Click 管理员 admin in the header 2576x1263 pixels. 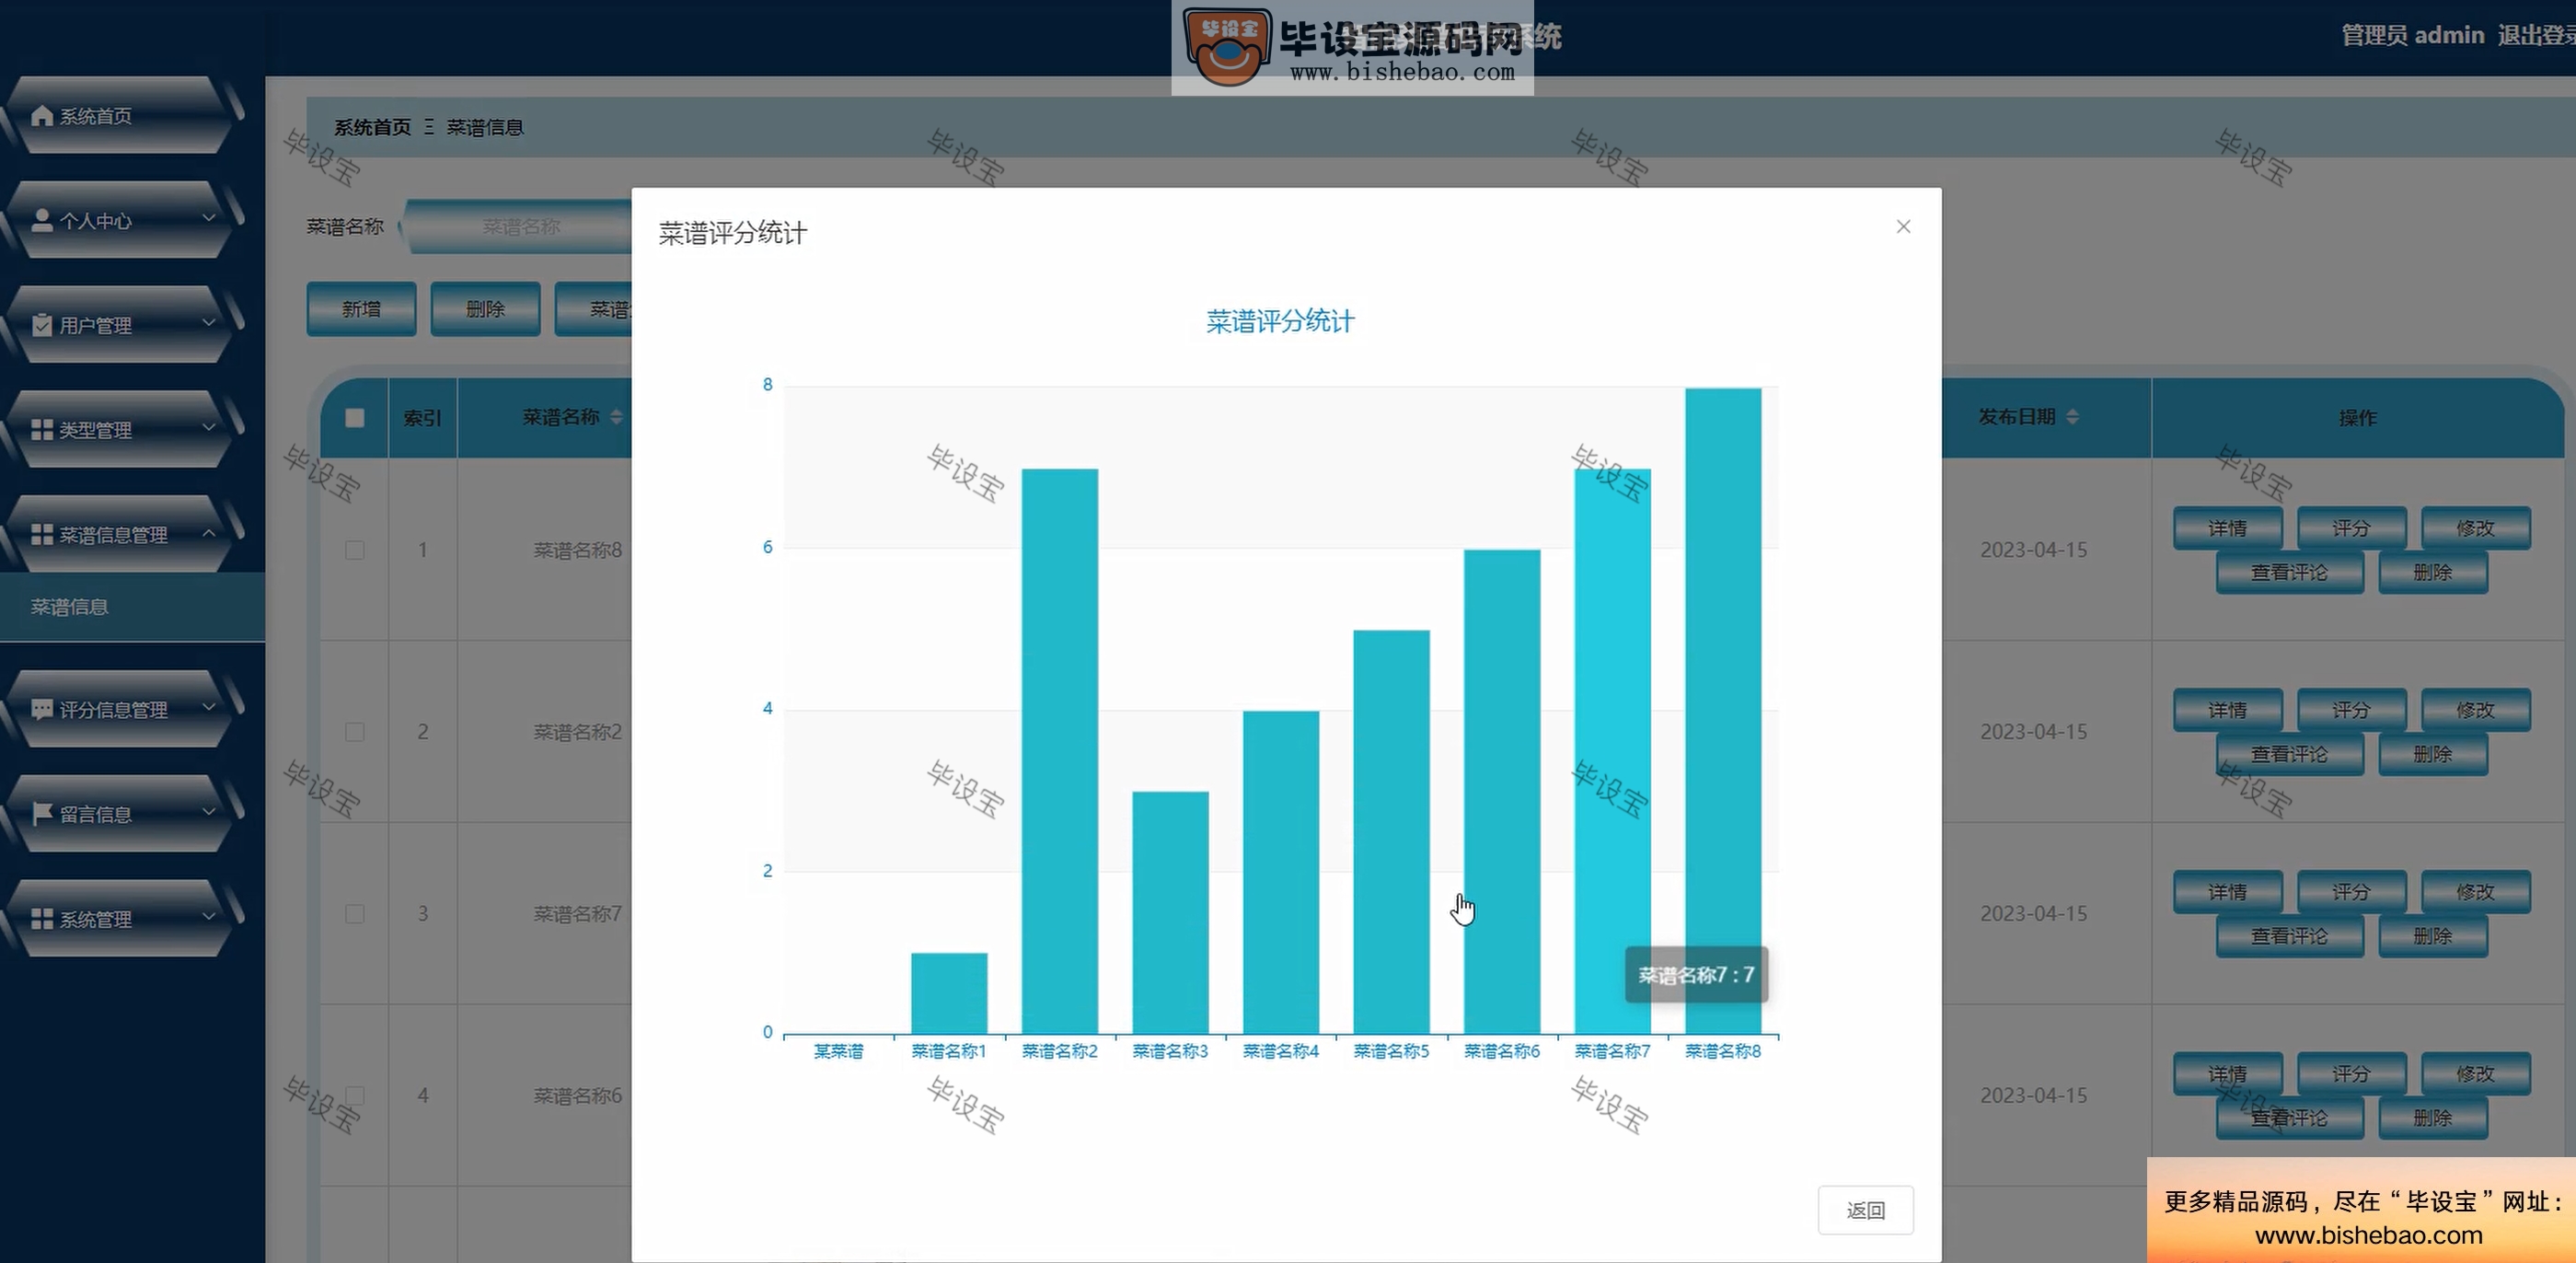tap(2412, 35)
